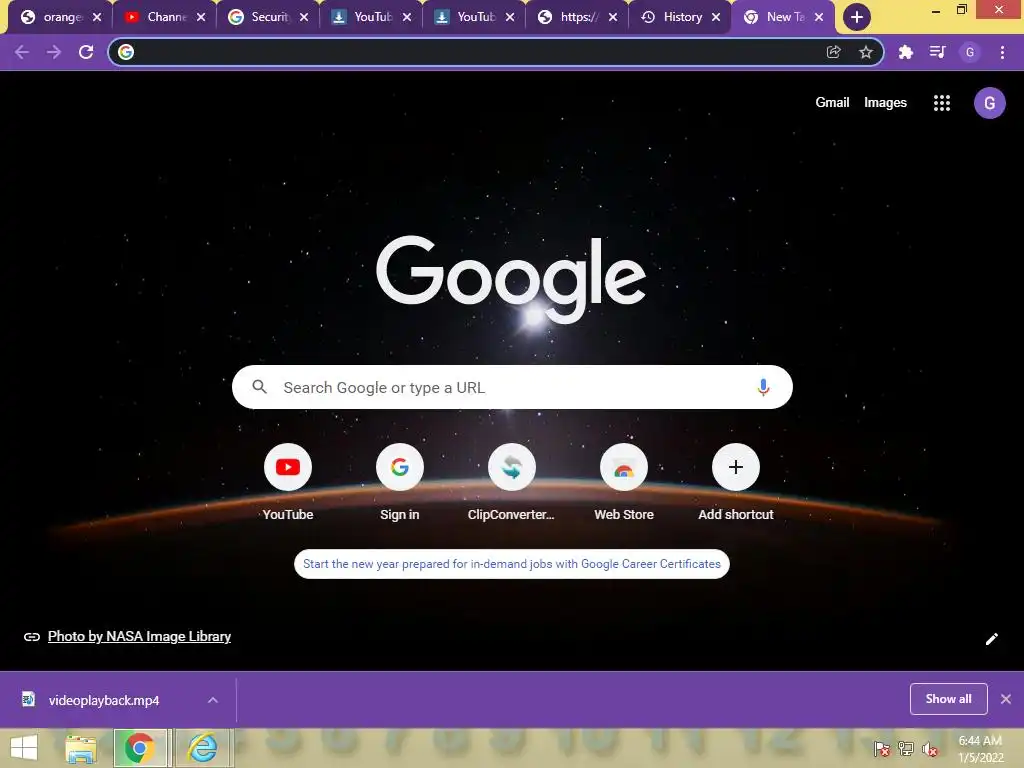Switch to the orange tab
1024x768 pixels.
point(59,17)
